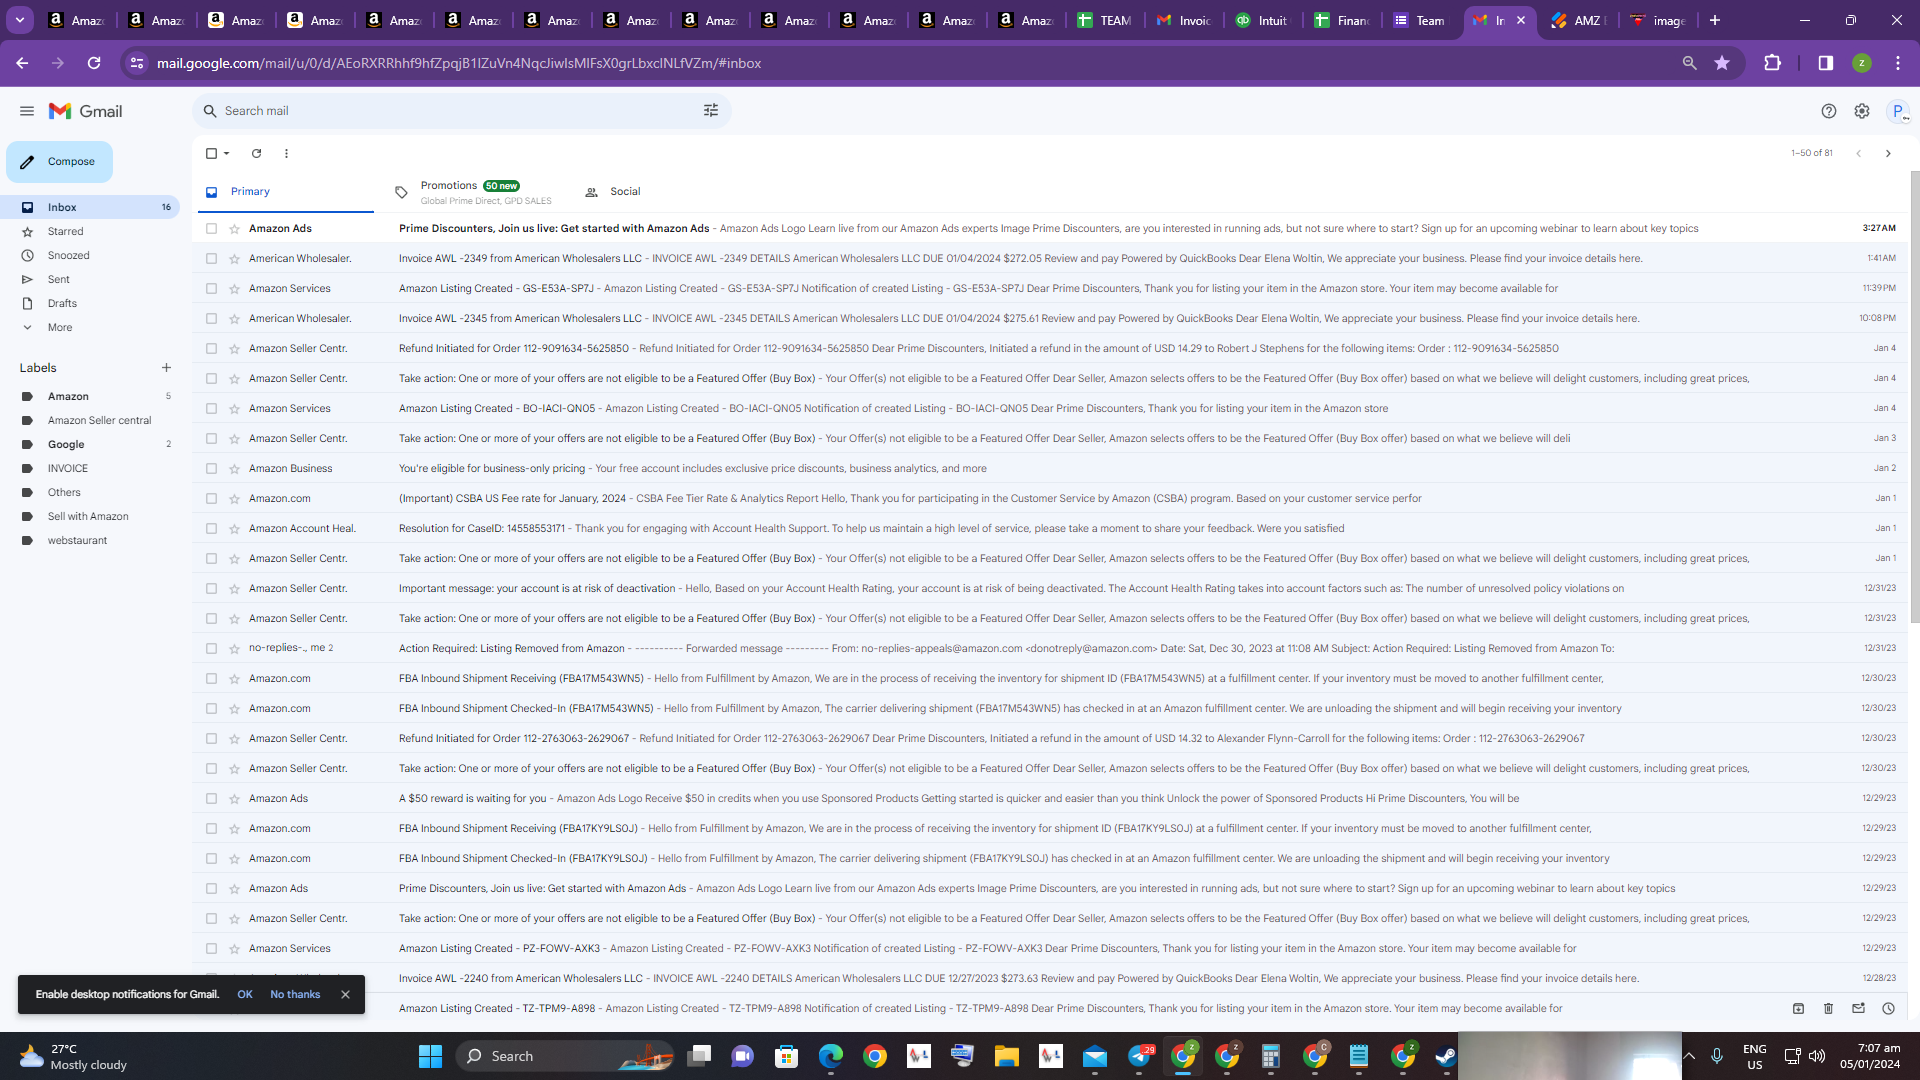Open Windows Start menu
The height and width of the screenshot is (1080, 1920).
430,1056
